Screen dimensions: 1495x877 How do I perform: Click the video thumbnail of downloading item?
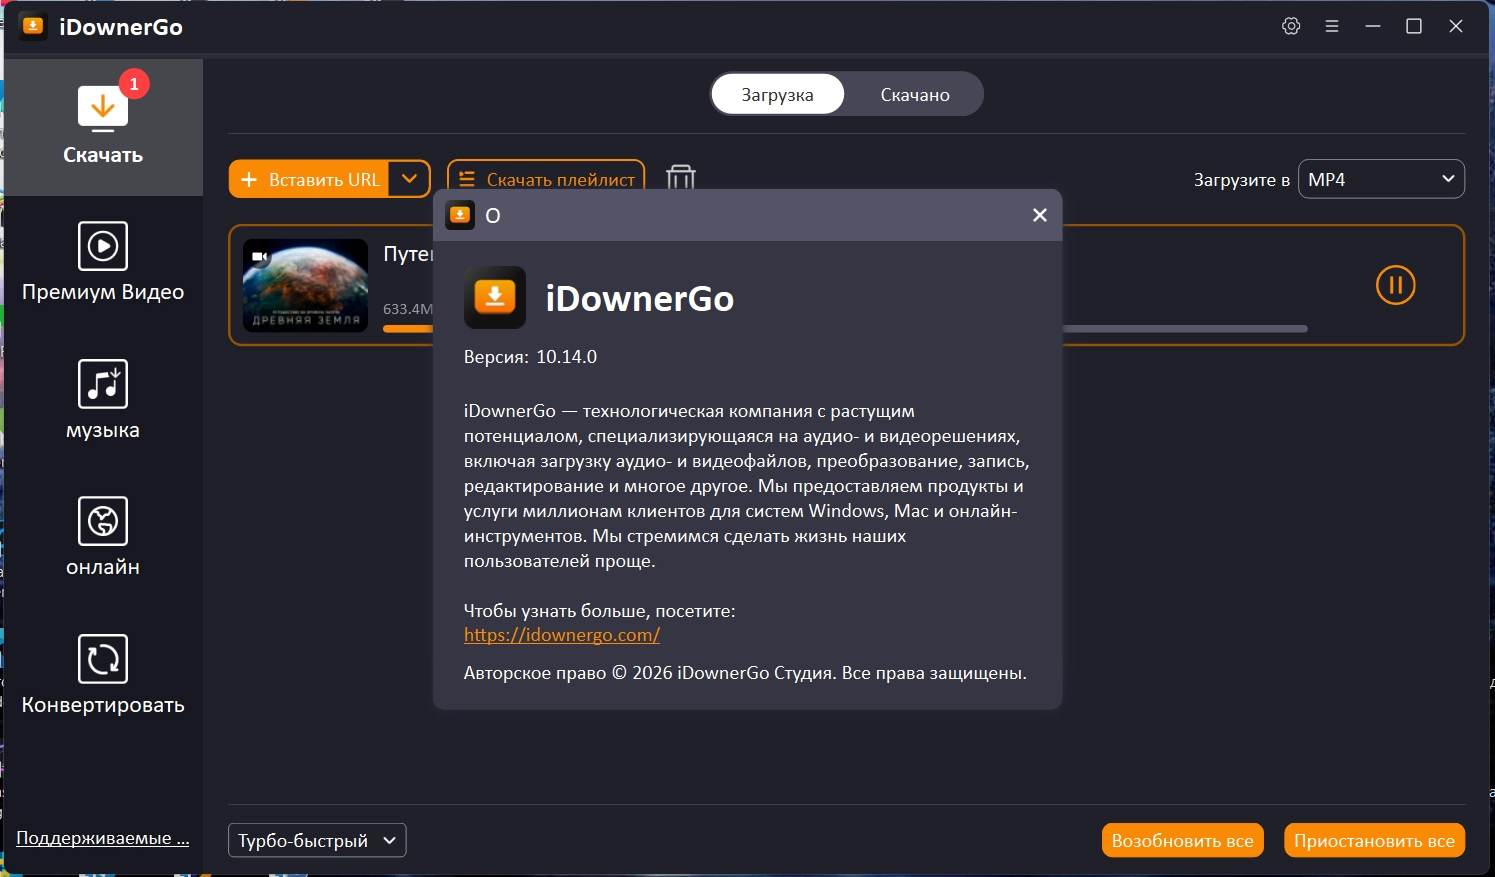pos(305,285)
